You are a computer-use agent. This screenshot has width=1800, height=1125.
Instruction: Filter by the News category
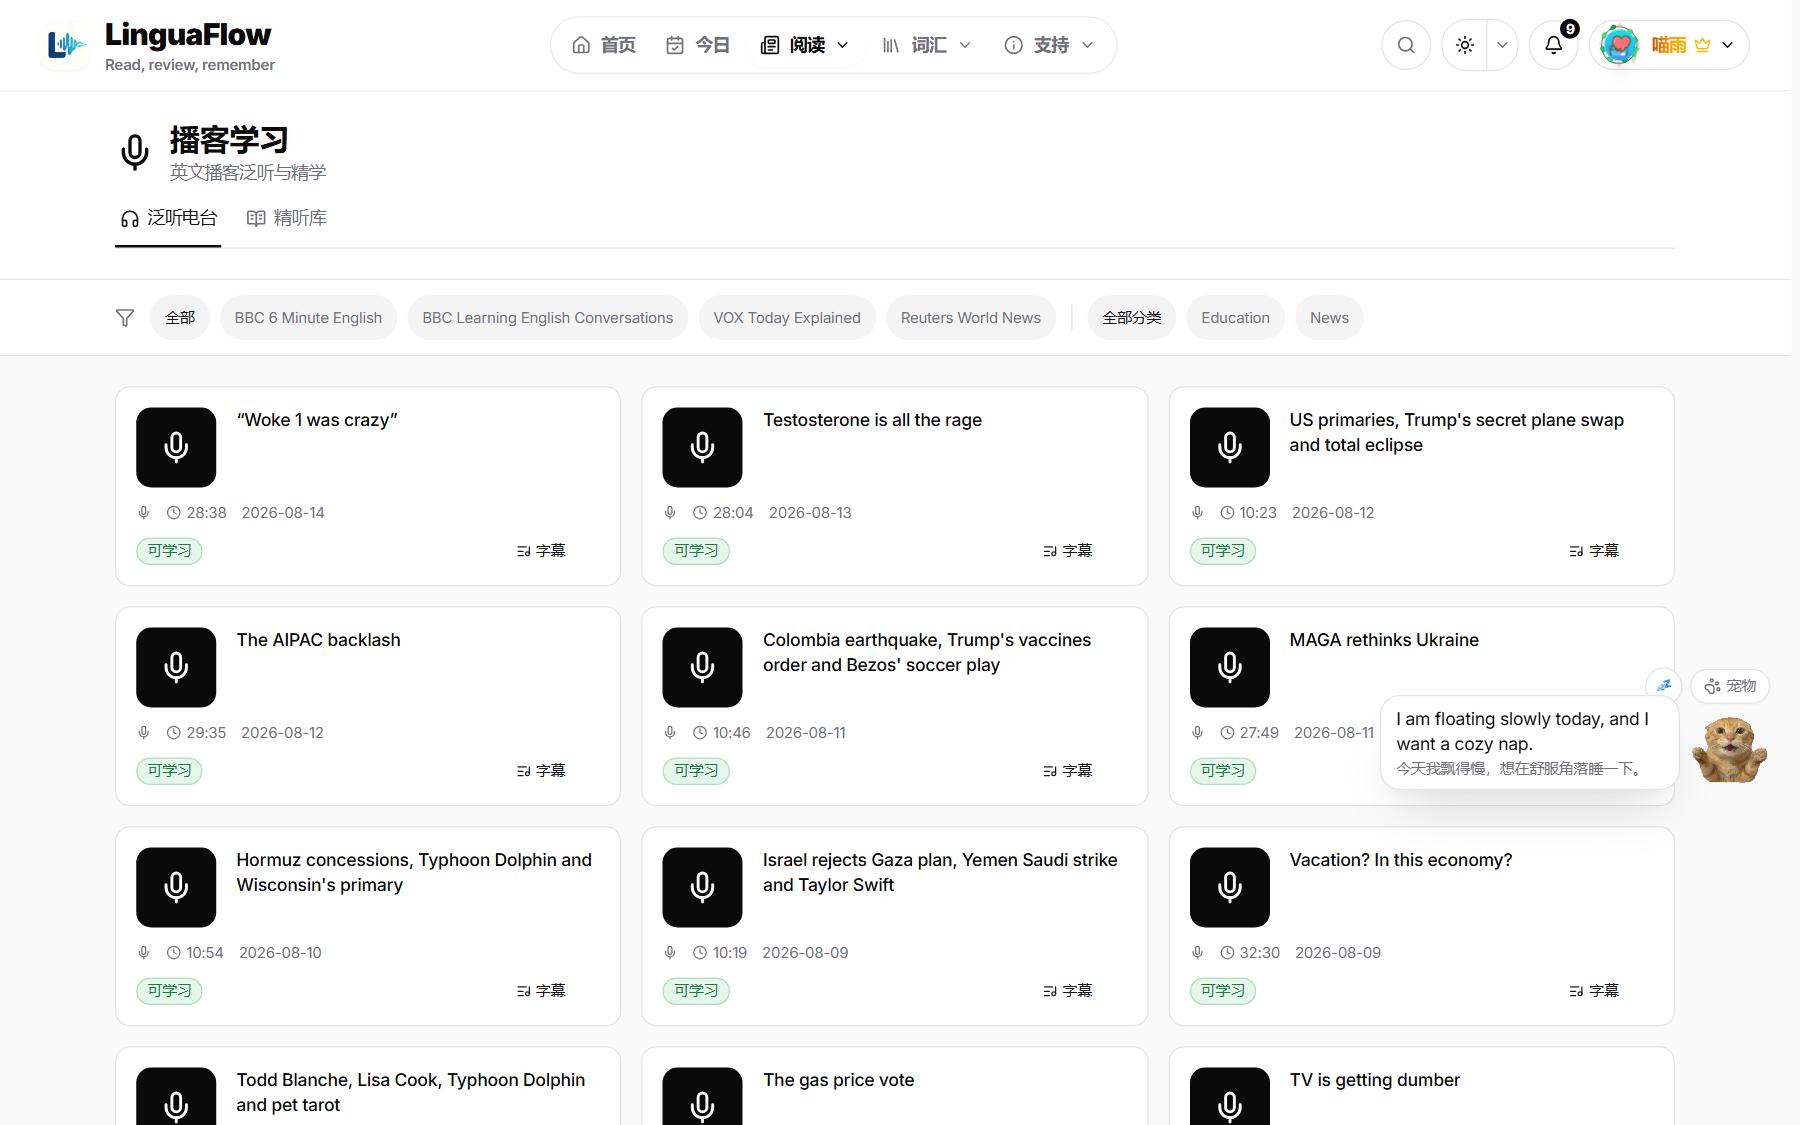[x=1329, y=318]
